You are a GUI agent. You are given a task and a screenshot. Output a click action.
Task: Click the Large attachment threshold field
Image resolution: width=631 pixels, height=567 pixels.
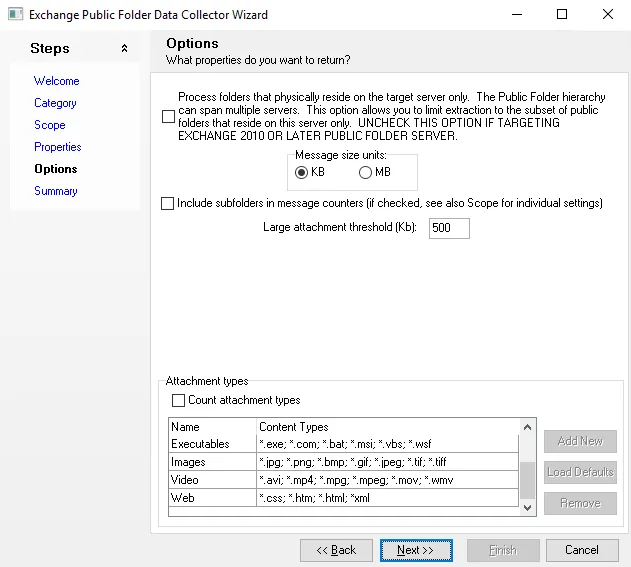pos(449,228)
